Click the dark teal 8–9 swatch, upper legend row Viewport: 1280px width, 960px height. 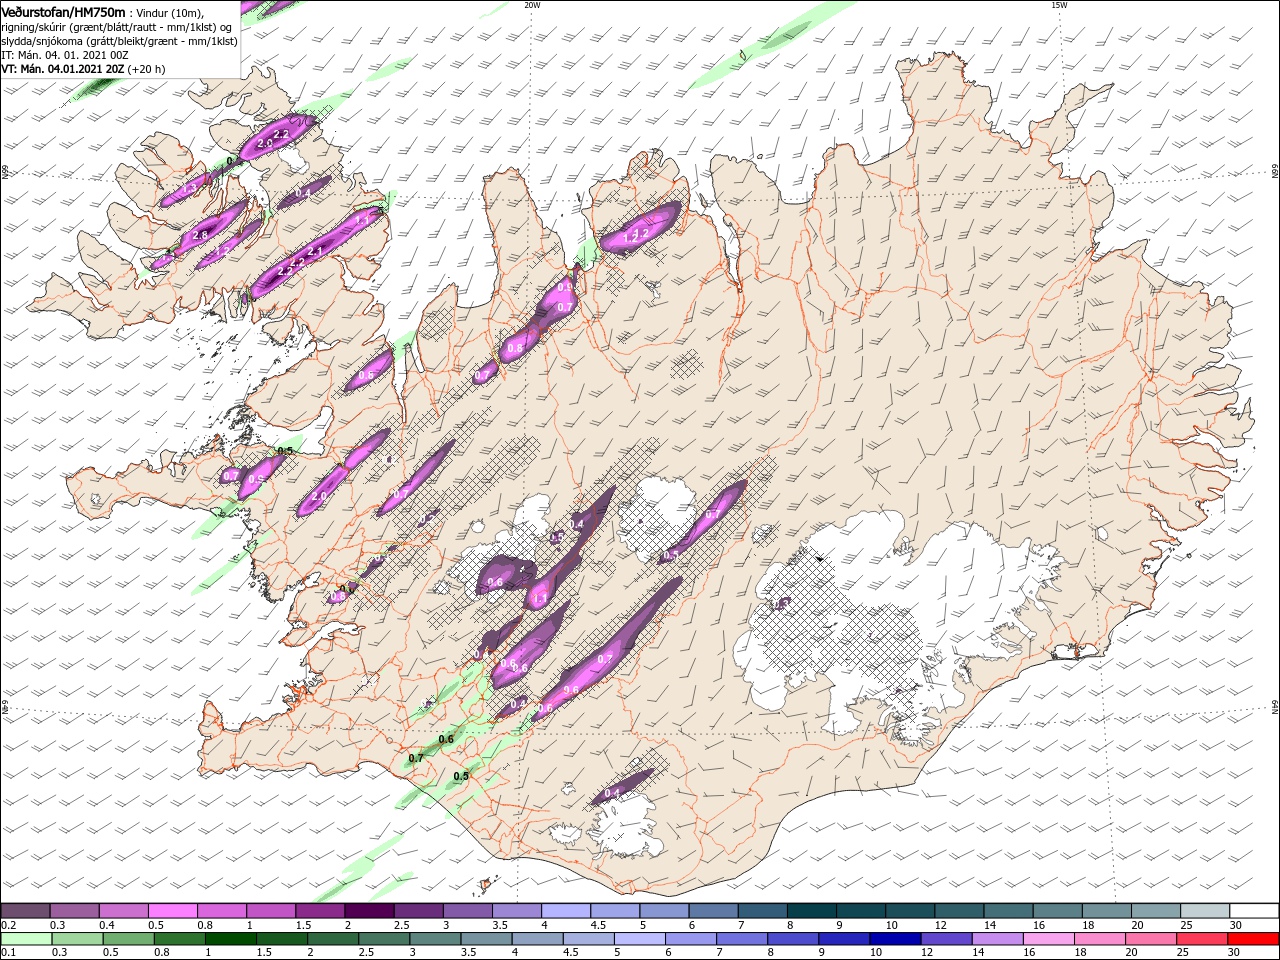pyautogui.click(x=812, y=911)
